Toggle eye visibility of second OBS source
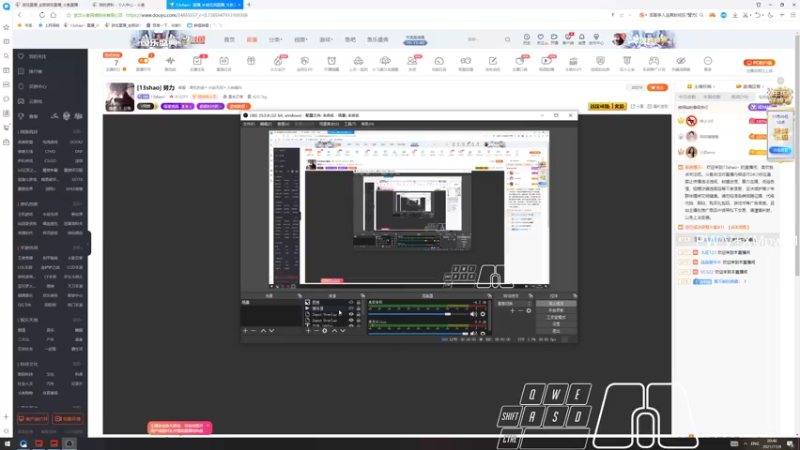The width and height of the screenshot is (800, 450). click(x=351, y=308)
